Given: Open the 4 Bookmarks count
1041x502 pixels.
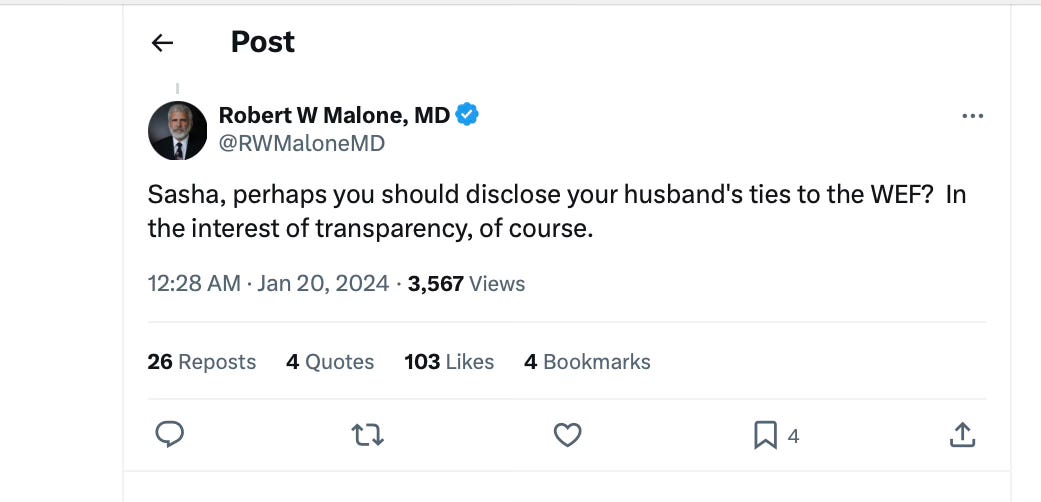Looking at the screenshot, I should 588,362.
